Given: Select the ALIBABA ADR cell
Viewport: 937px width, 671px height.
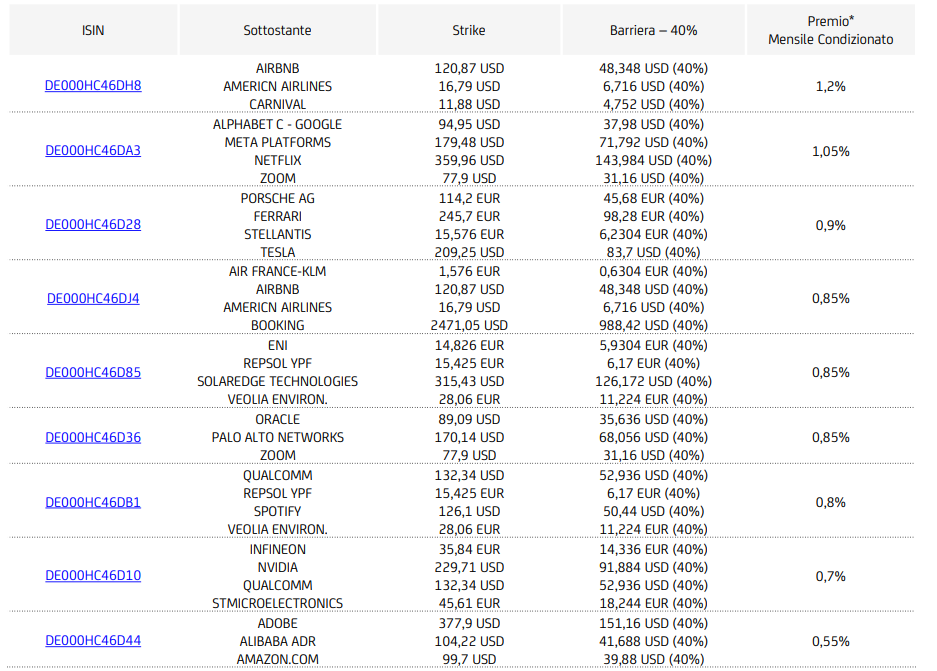Looking at the screenshot, I should pos(277,641).
